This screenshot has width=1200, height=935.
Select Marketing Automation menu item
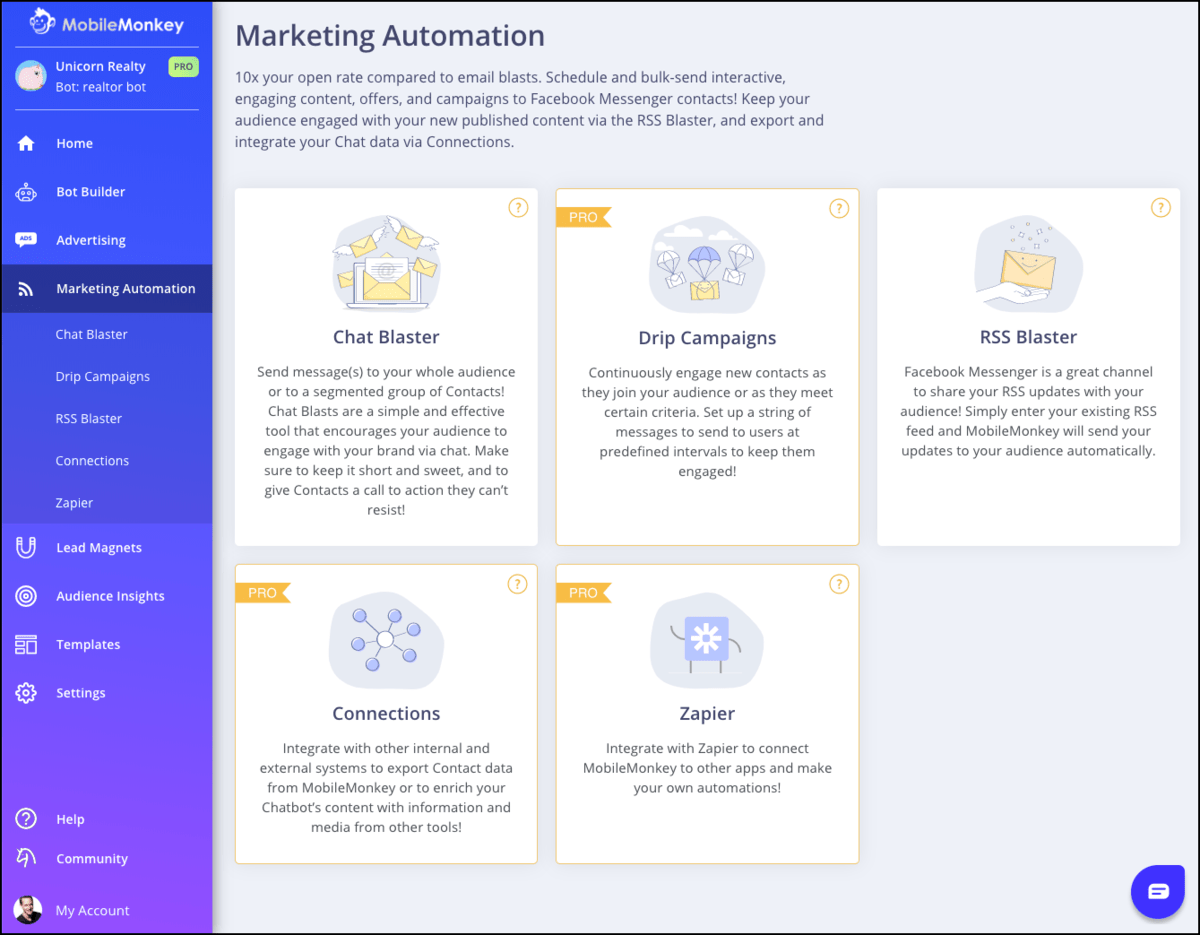pyautogui.click(x=106, y=289)
